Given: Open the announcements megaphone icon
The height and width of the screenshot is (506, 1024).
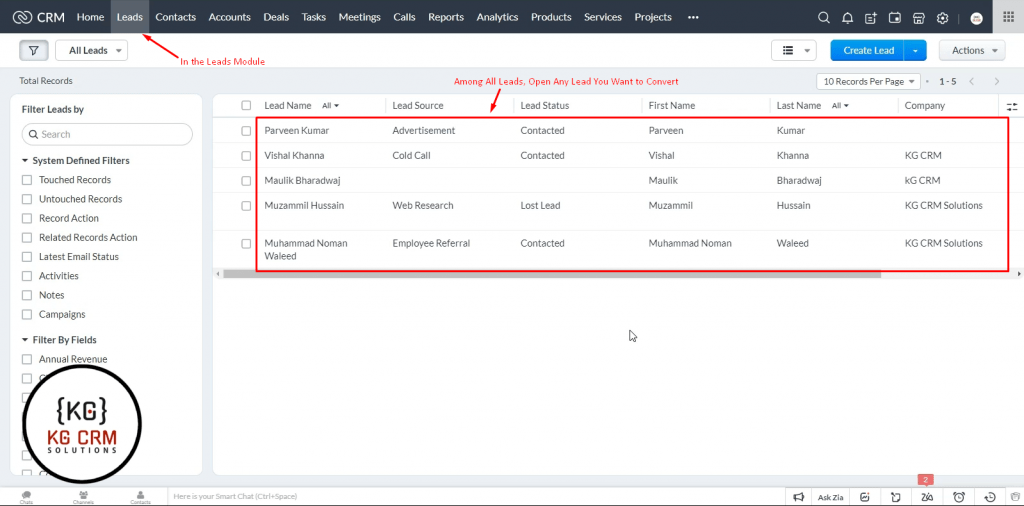Looking at the screenshot, I should [799, 497].
